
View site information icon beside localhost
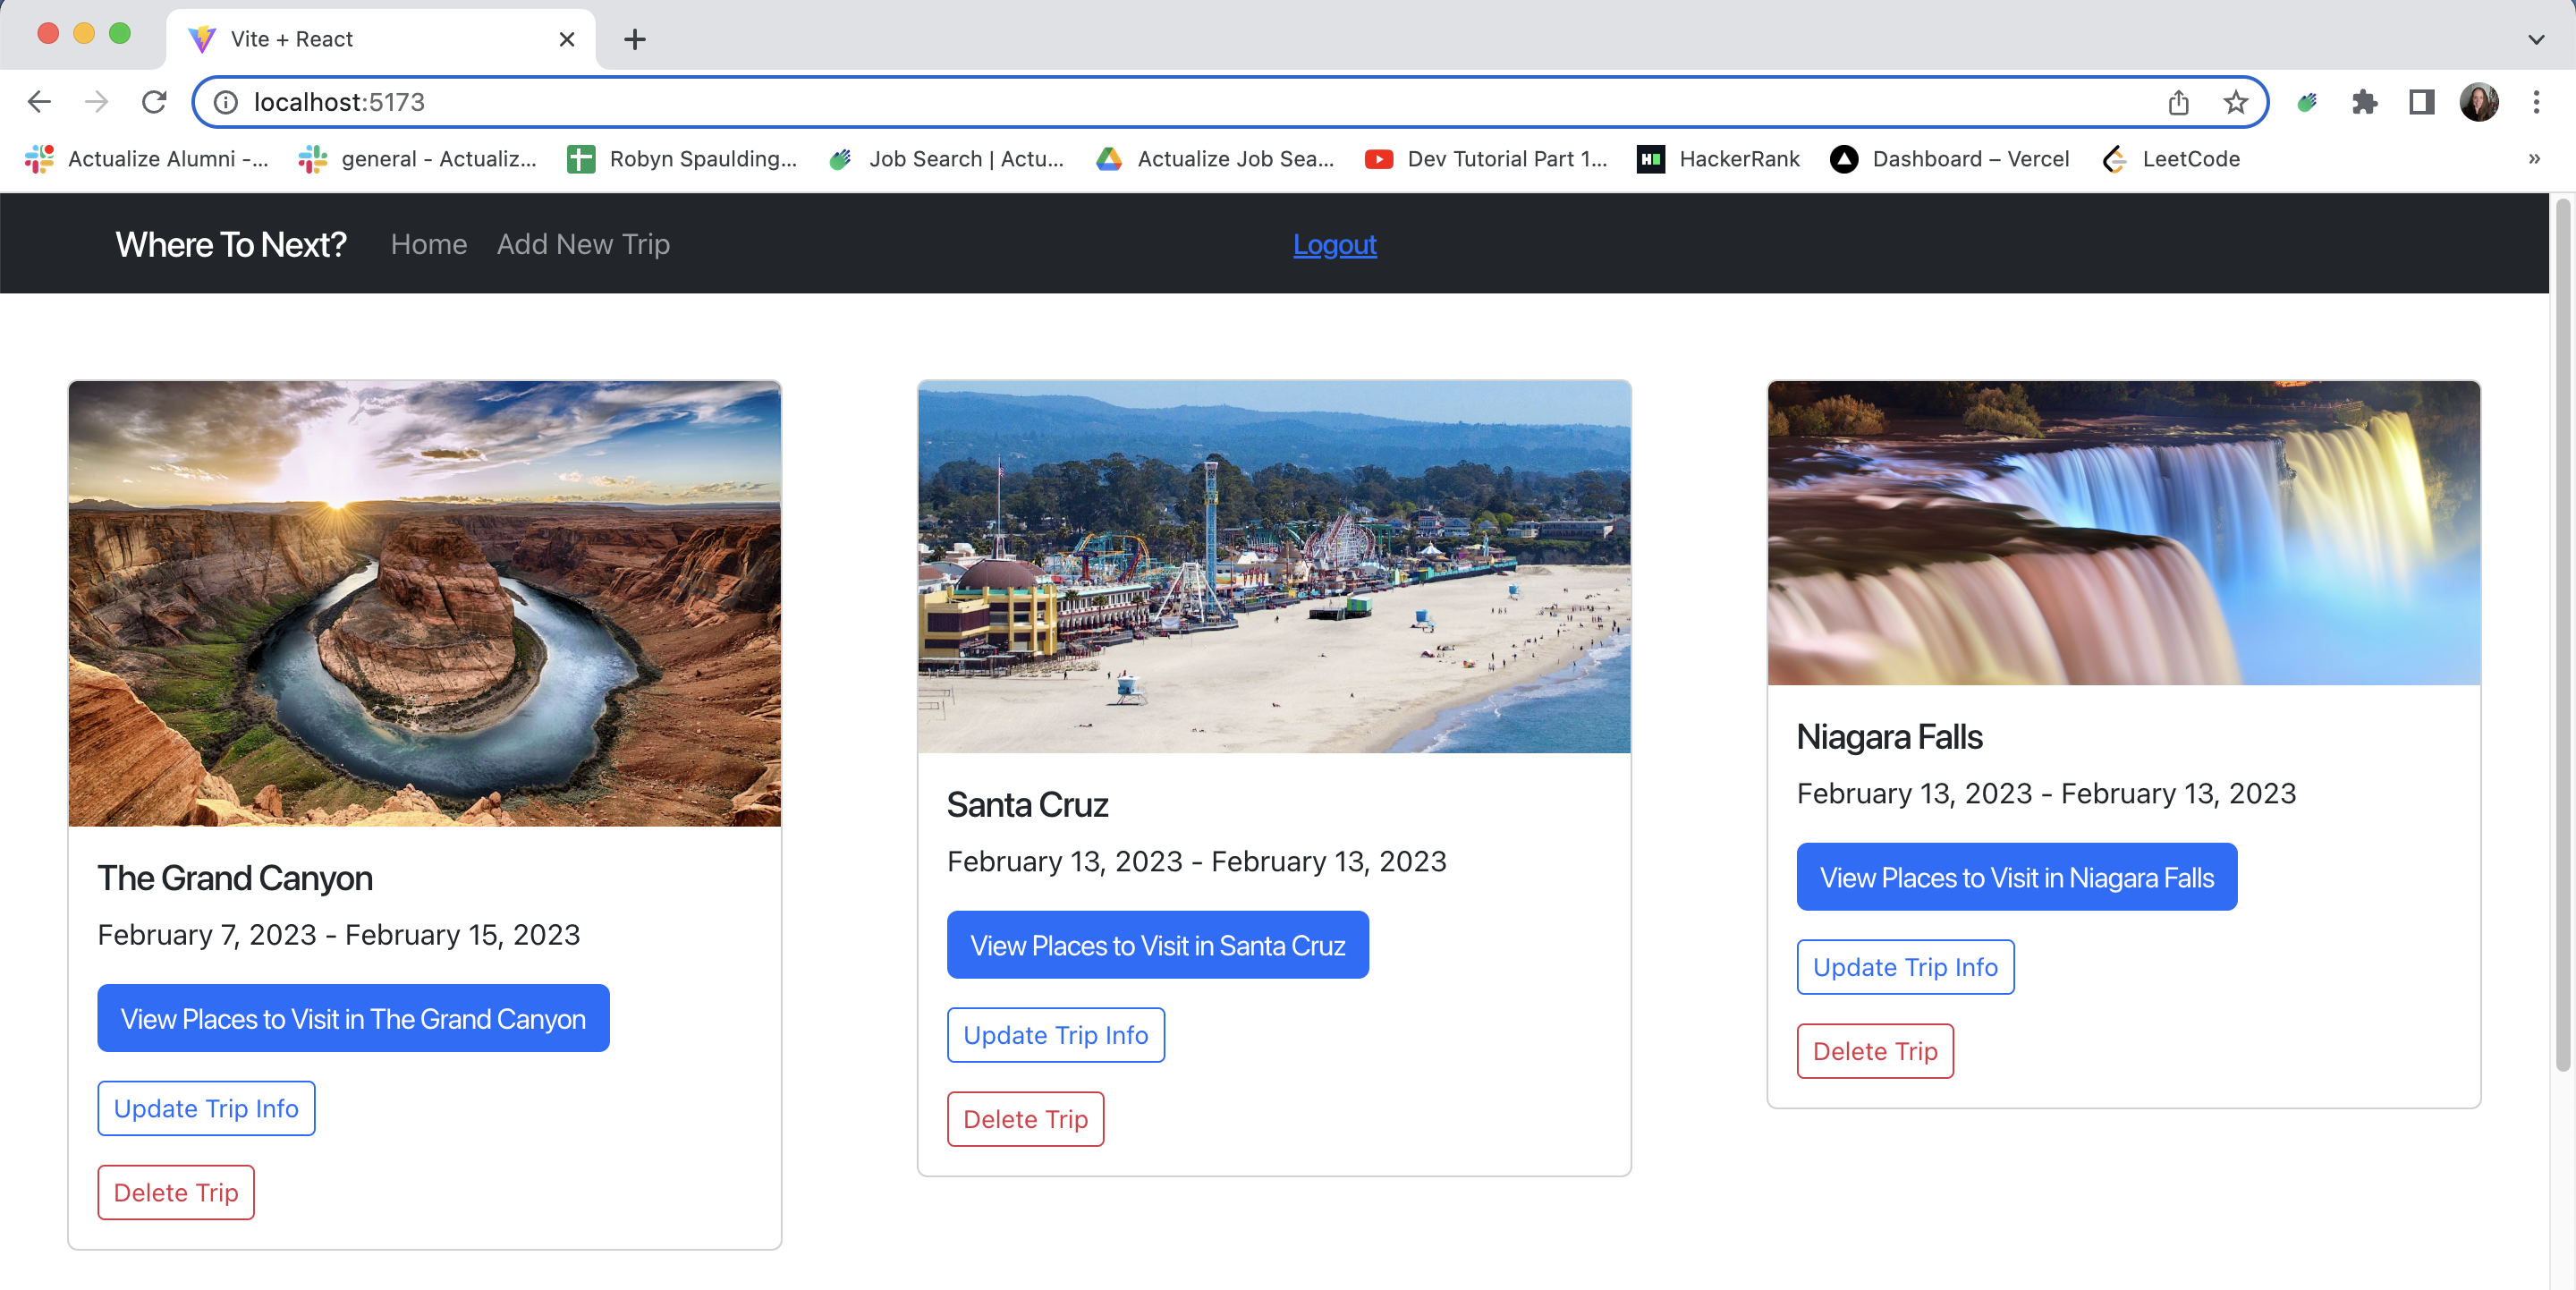click(226, 102)
